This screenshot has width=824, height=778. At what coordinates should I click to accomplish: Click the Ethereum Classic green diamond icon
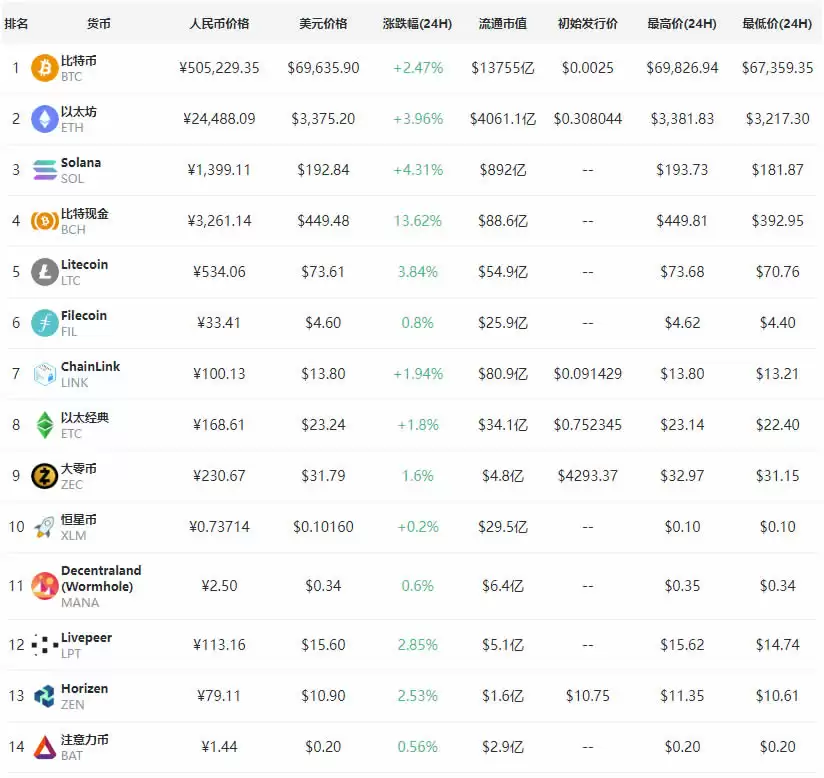[44, 424]
